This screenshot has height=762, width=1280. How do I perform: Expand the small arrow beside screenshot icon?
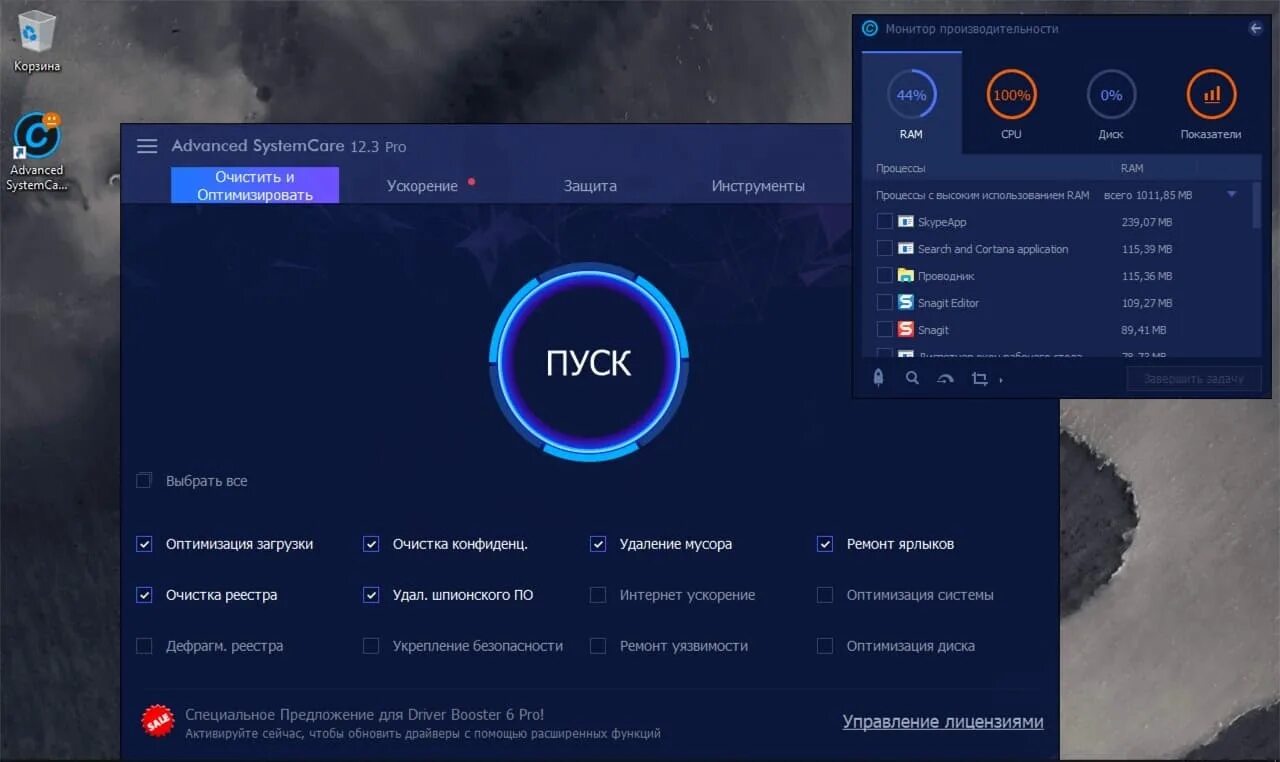[1001, 380]
